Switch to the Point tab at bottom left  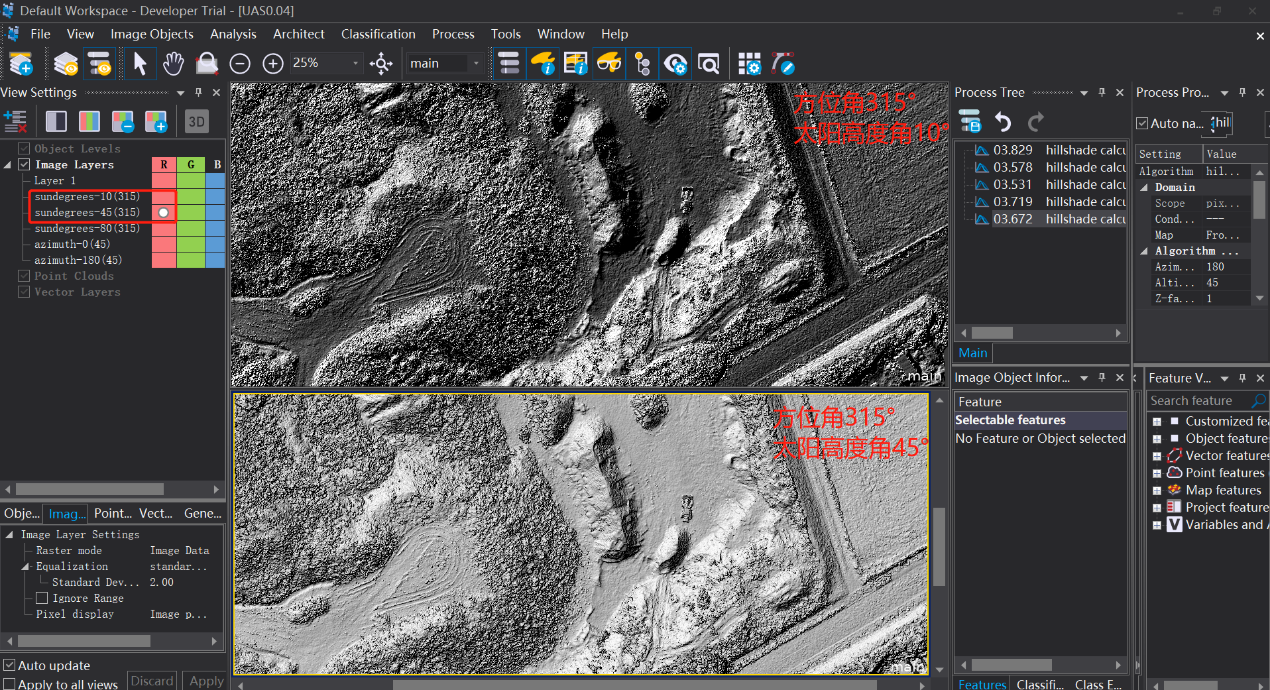click(112, 513)
